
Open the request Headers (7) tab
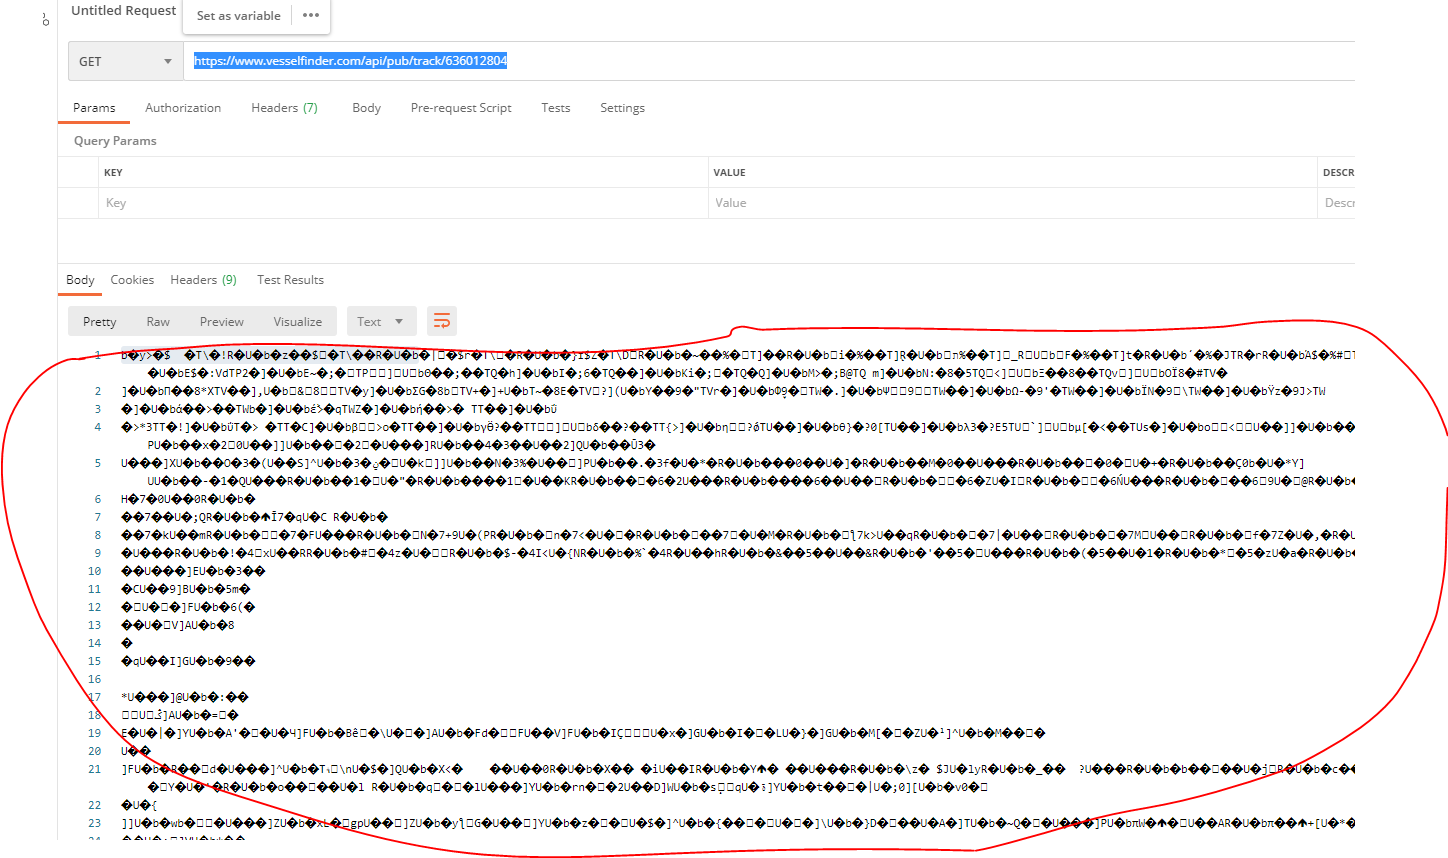[284, 108]
